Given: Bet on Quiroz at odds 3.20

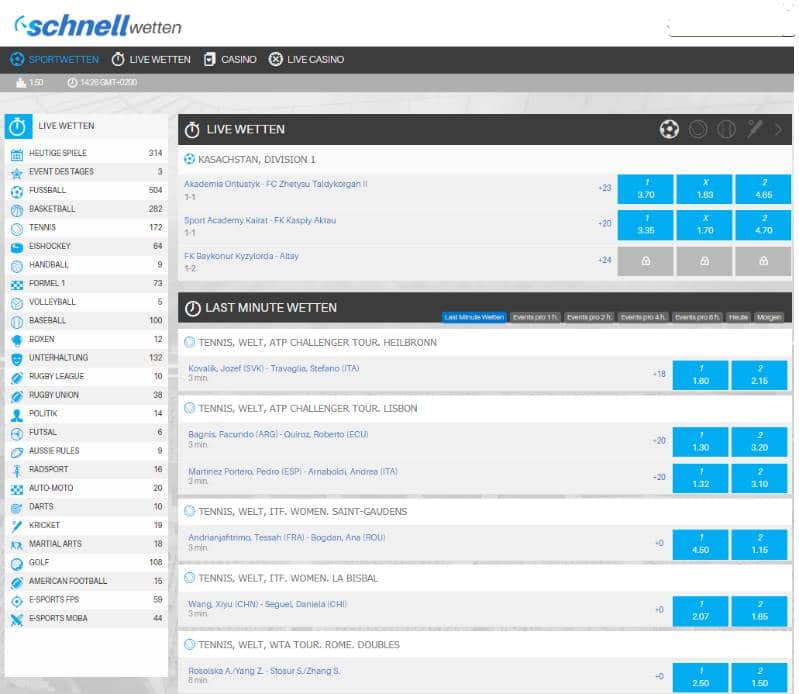Looking at the screenshot, I should [x=759, y=442].
